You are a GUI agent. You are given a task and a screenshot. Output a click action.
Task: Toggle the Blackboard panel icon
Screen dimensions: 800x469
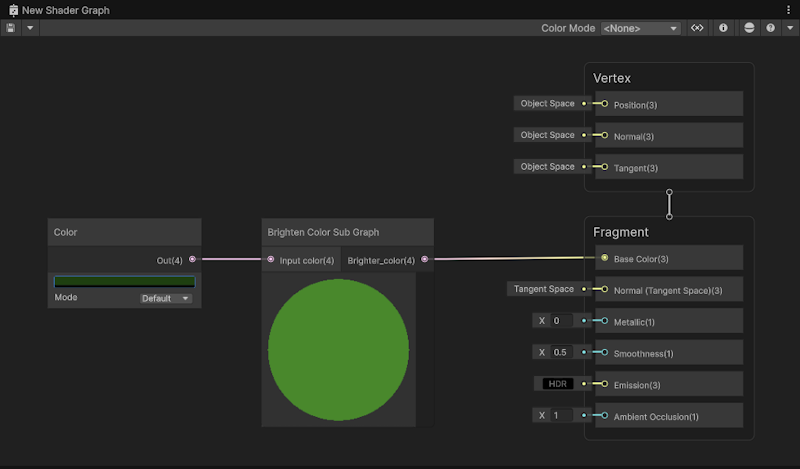tap(698, 28)
